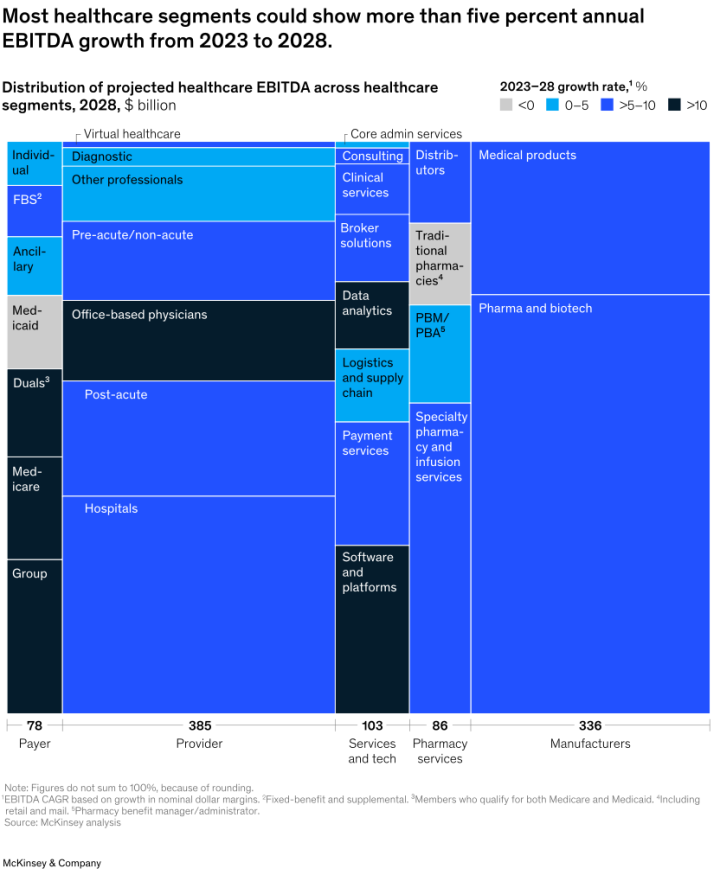The height and width of the screenshot is (875, 720).
Task: Click the Medicaid gray segment
Action: click(x=34, y=332)
